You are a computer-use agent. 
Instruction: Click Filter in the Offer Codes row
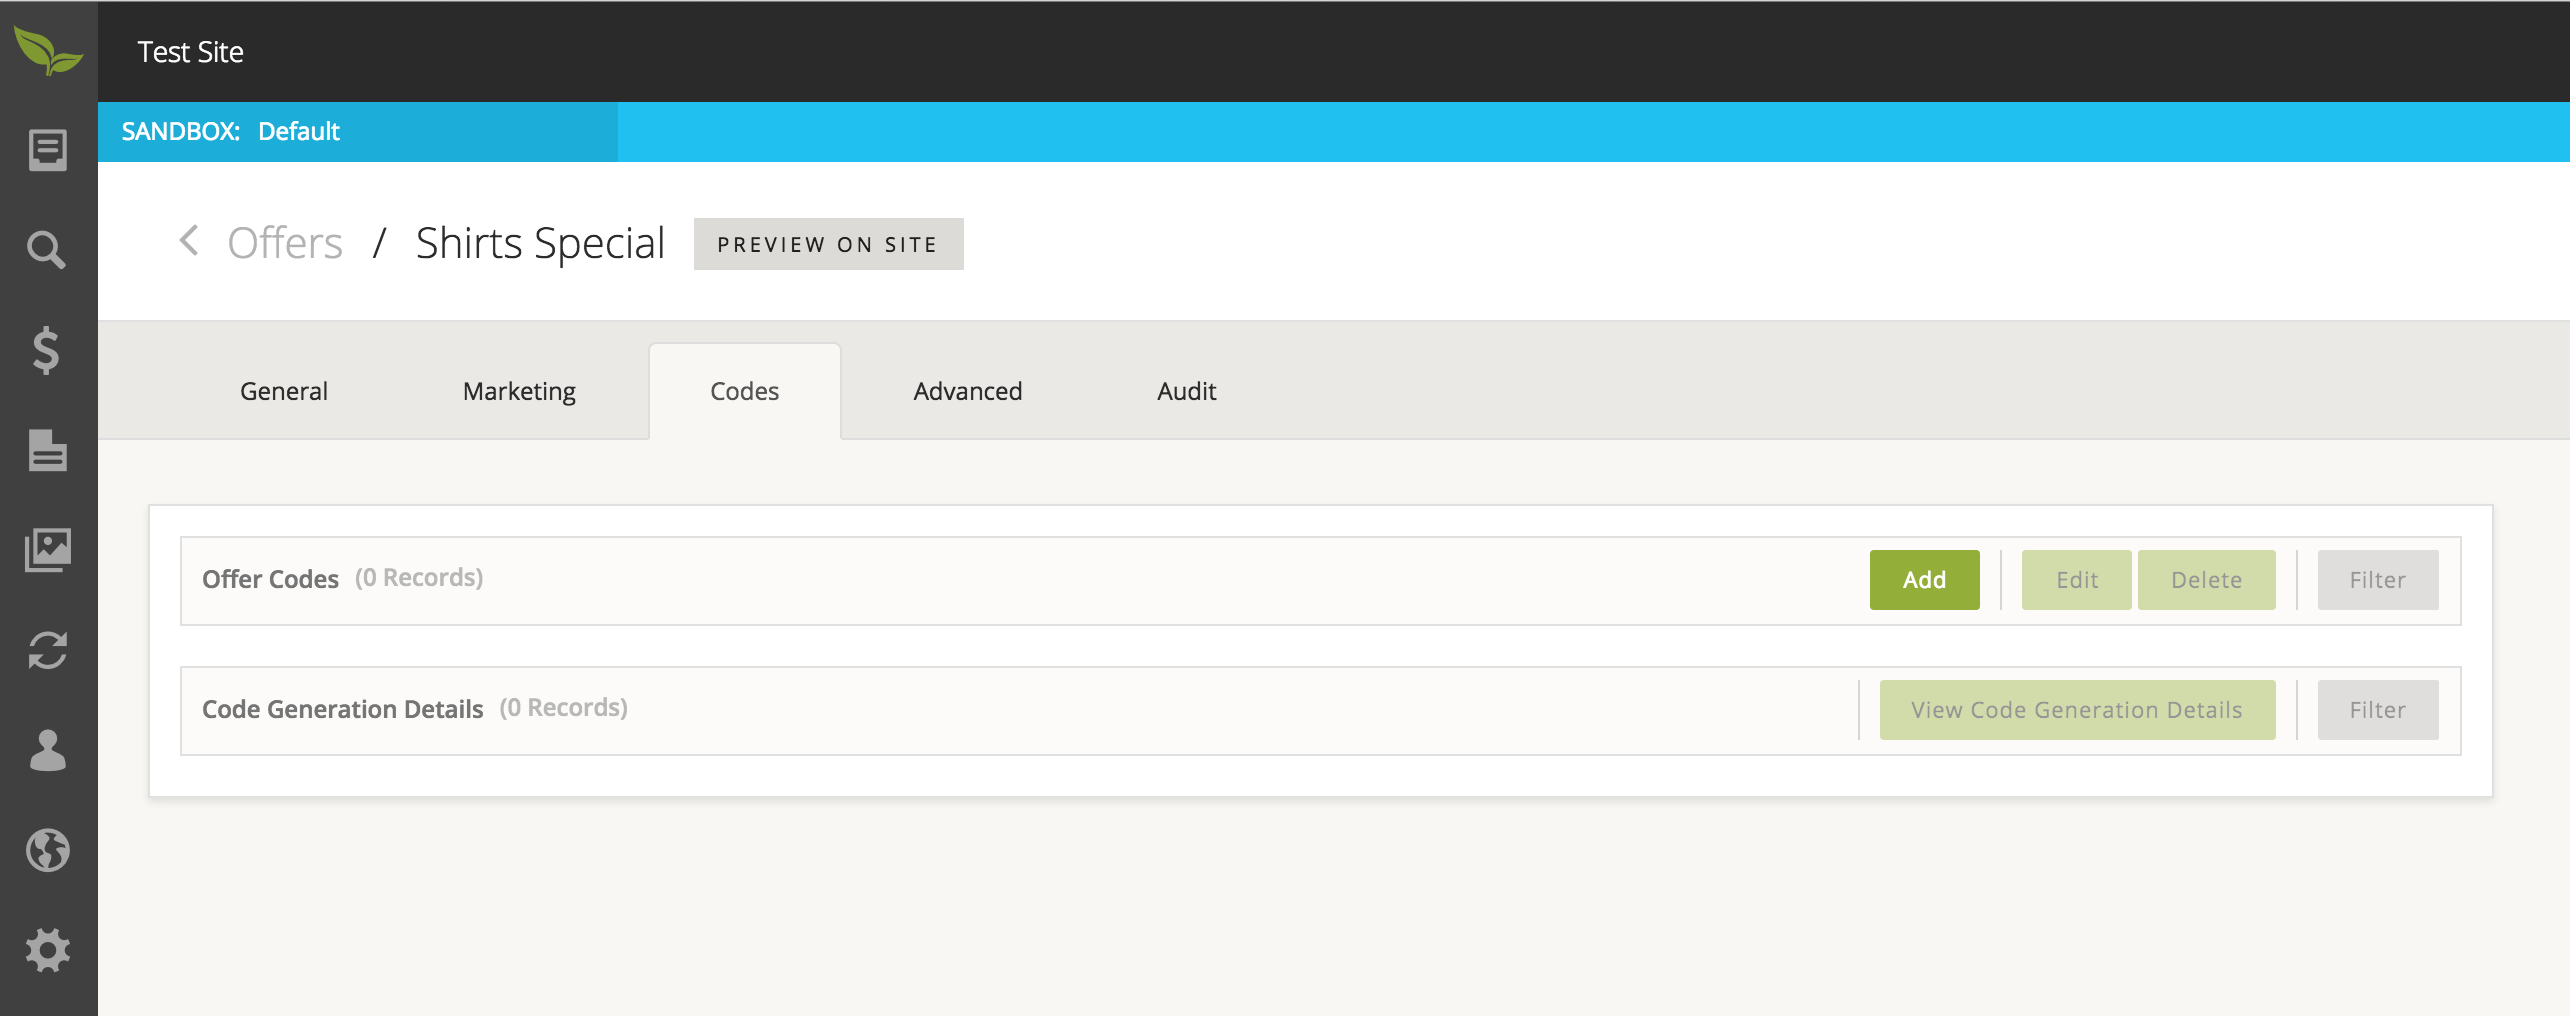point(2377,580)
